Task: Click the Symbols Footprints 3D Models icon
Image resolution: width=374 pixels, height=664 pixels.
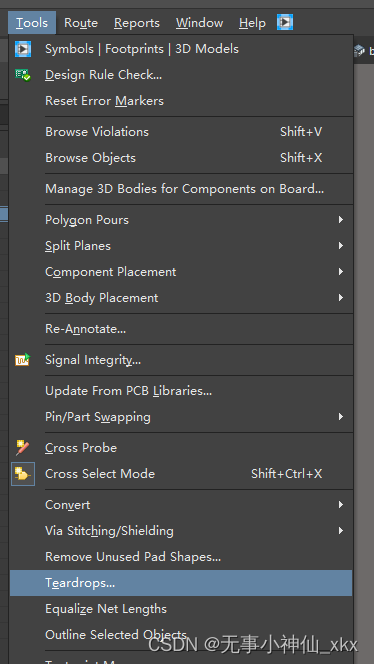Action: click(x=23, y=49)
